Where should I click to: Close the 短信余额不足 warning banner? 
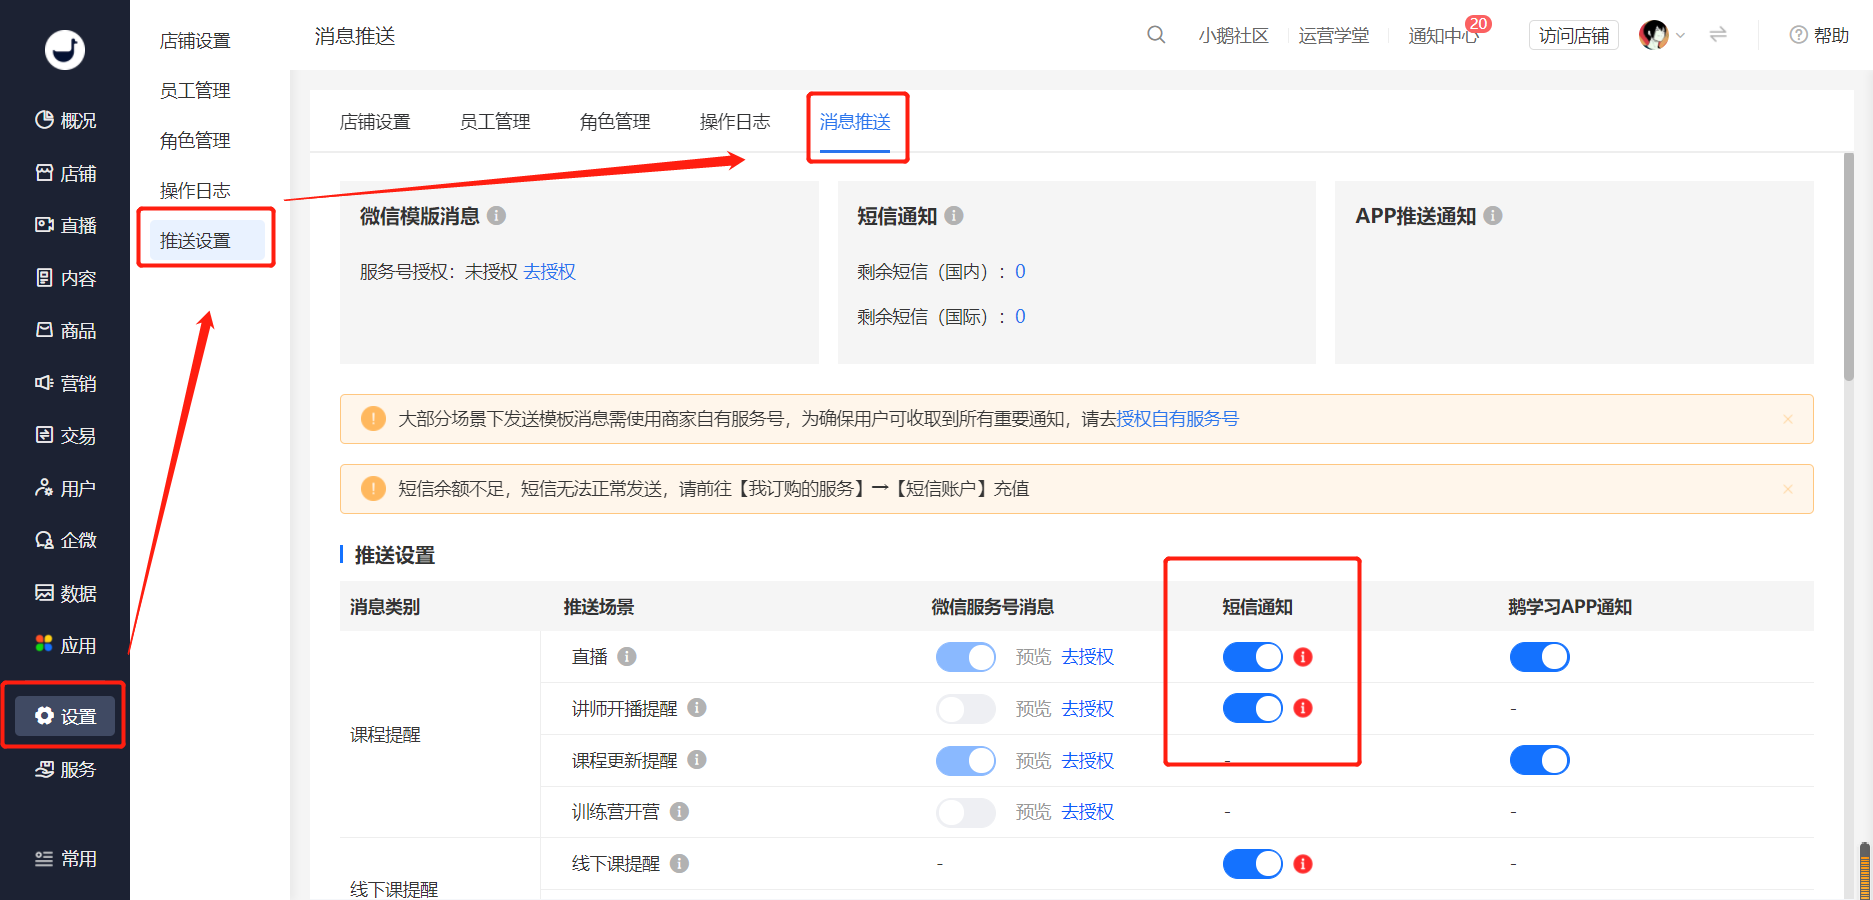coord(1788,489)
